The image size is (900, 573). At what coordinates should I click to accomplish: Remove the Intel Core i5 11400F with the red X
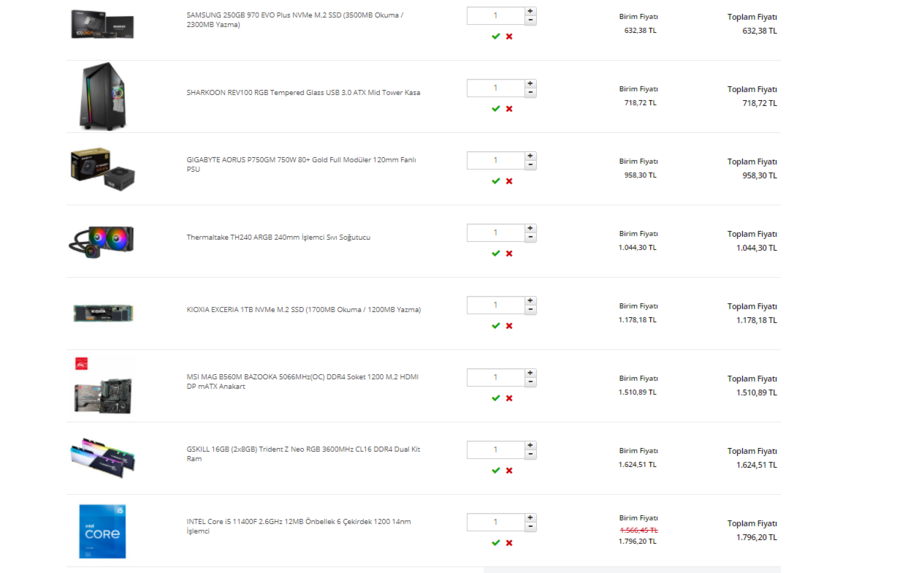(x=509, y=543)
